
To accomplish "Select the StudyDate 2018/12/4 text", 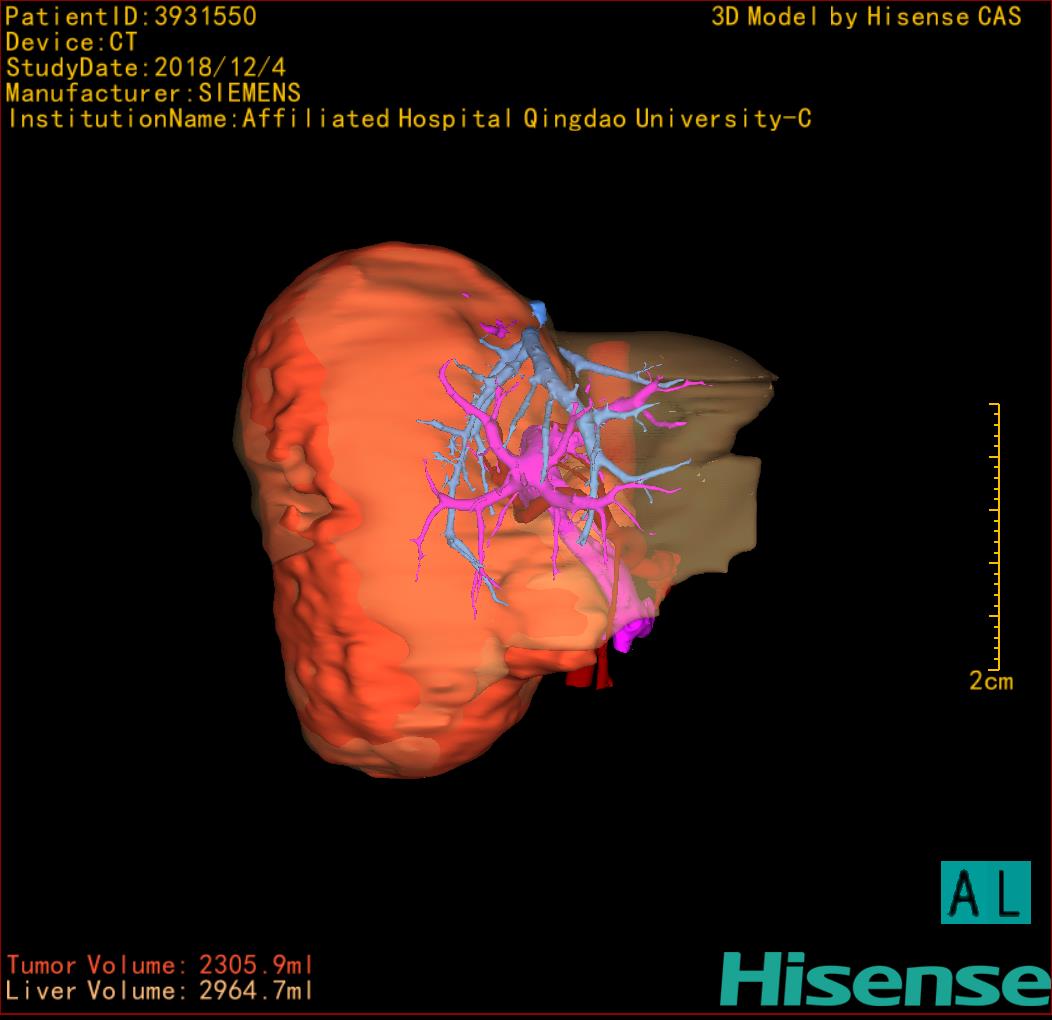I will pyautogui.click(x=146, y=68).
